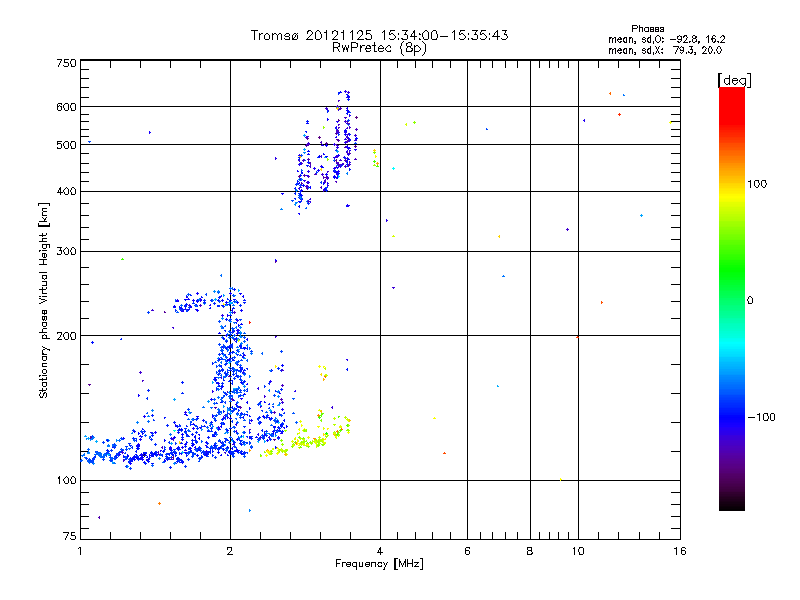Viewport: 800px width, 600px height.
Task: Click the purple F-layer echo cluster above 400 km
Action: point(326,153)
